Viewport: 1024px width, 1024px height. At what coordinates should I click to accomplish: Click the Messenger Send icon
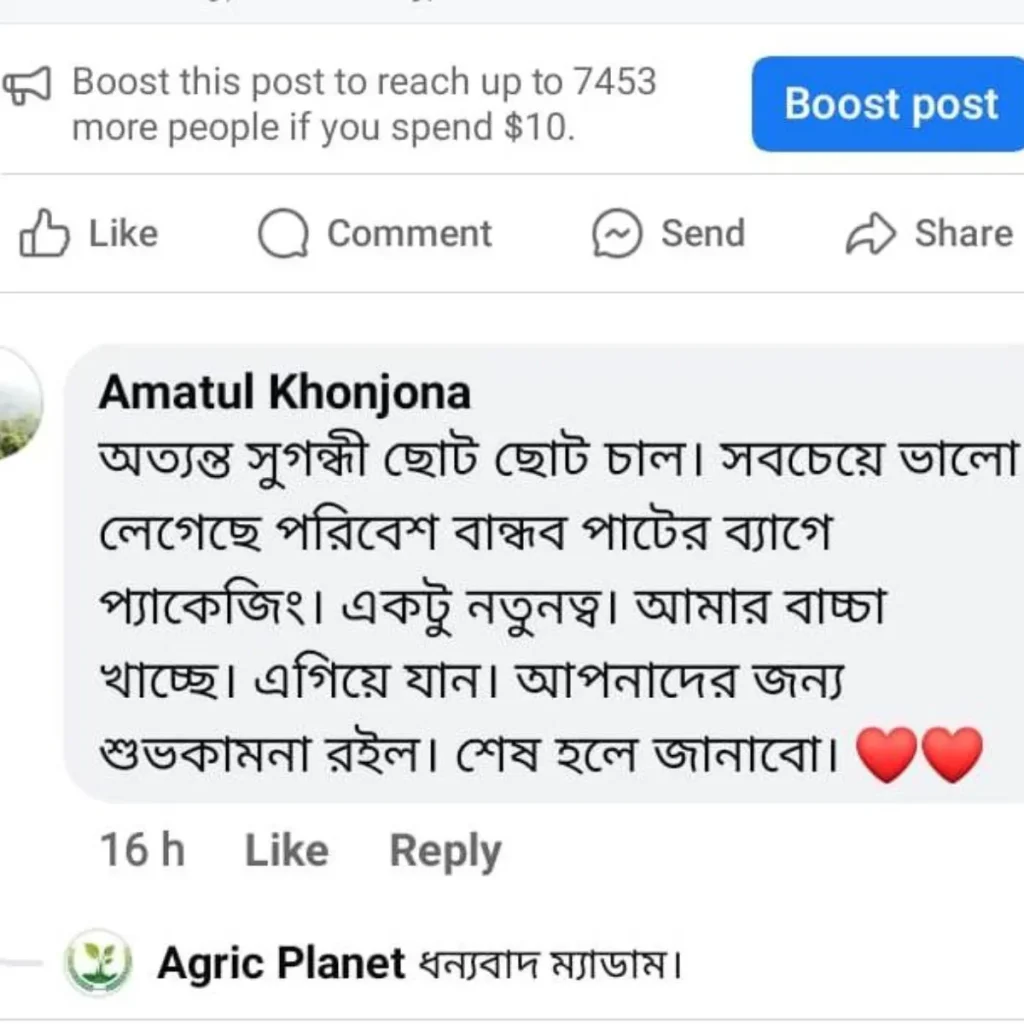pyautogui.click(x=616, y=234)
